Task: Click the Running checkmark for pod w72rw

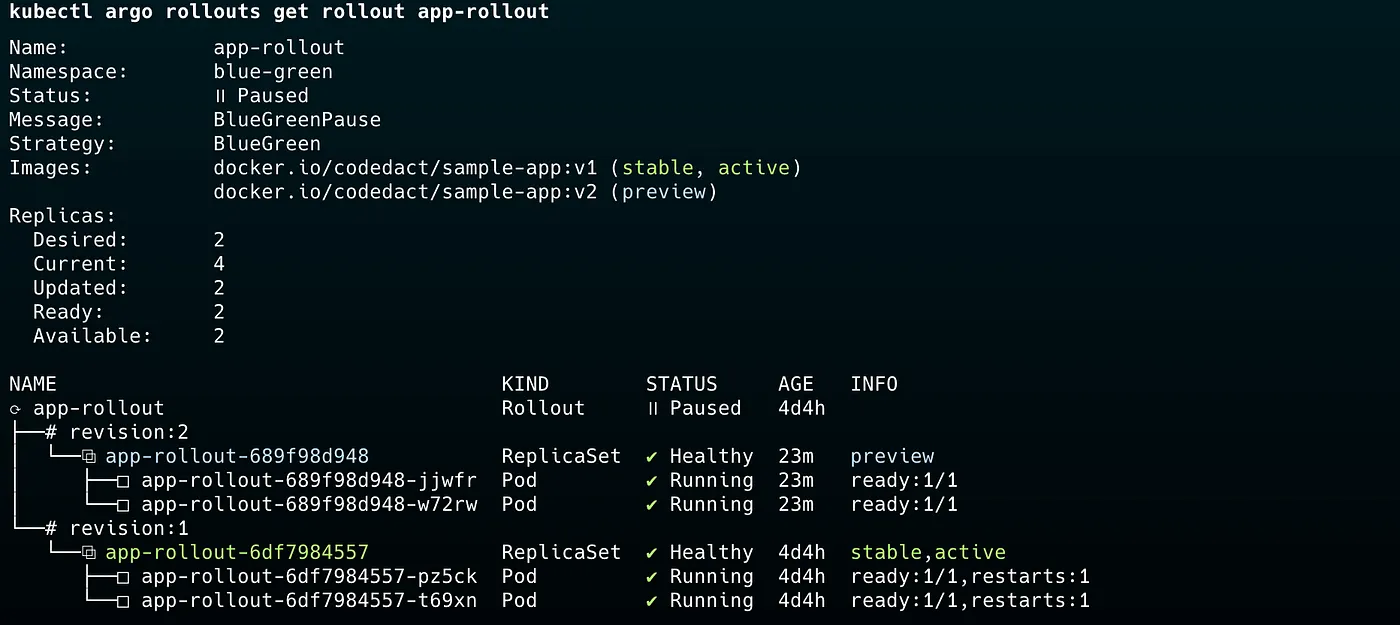Action: [x=652, y=505]
